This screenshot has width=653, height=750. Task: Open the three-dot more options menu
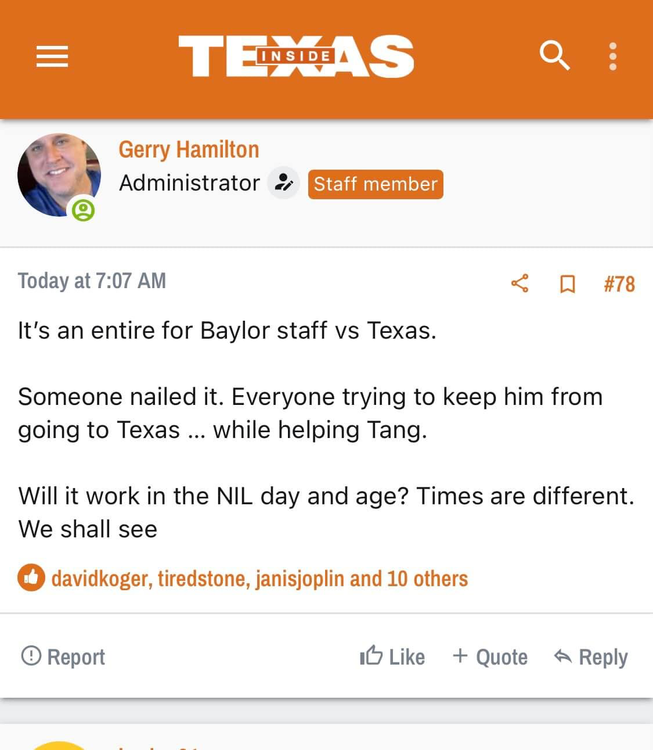coord(612,56)
